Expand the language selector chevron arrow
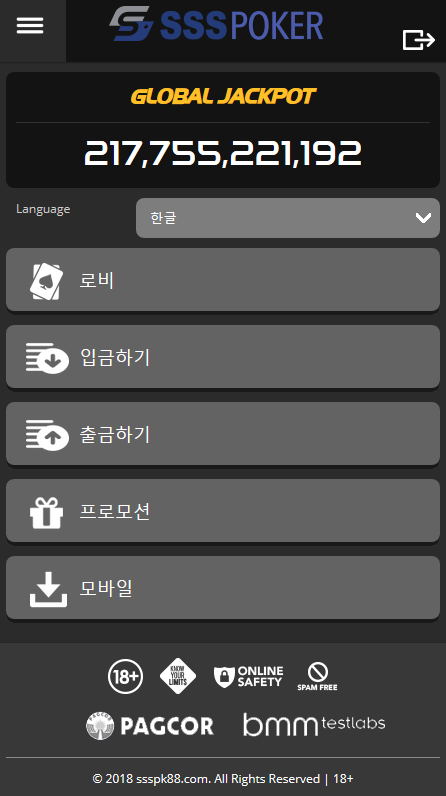 (x=423, y=218)
